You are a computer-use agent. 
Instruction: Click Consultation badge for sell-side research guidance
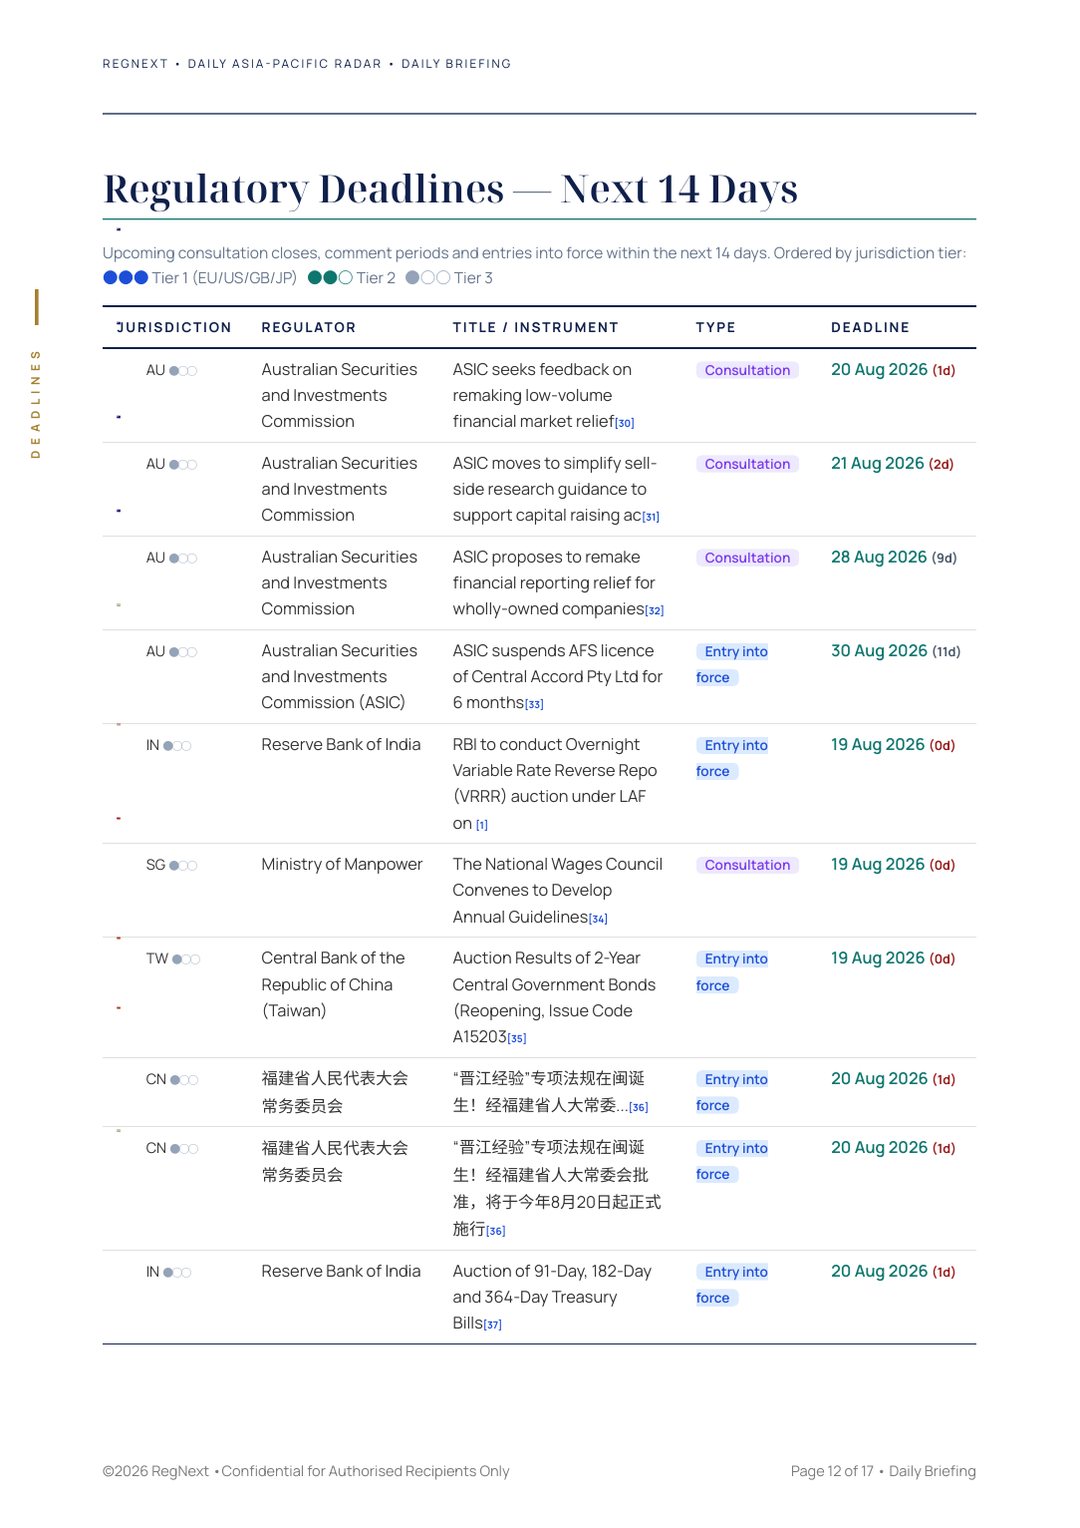(747, 464)
